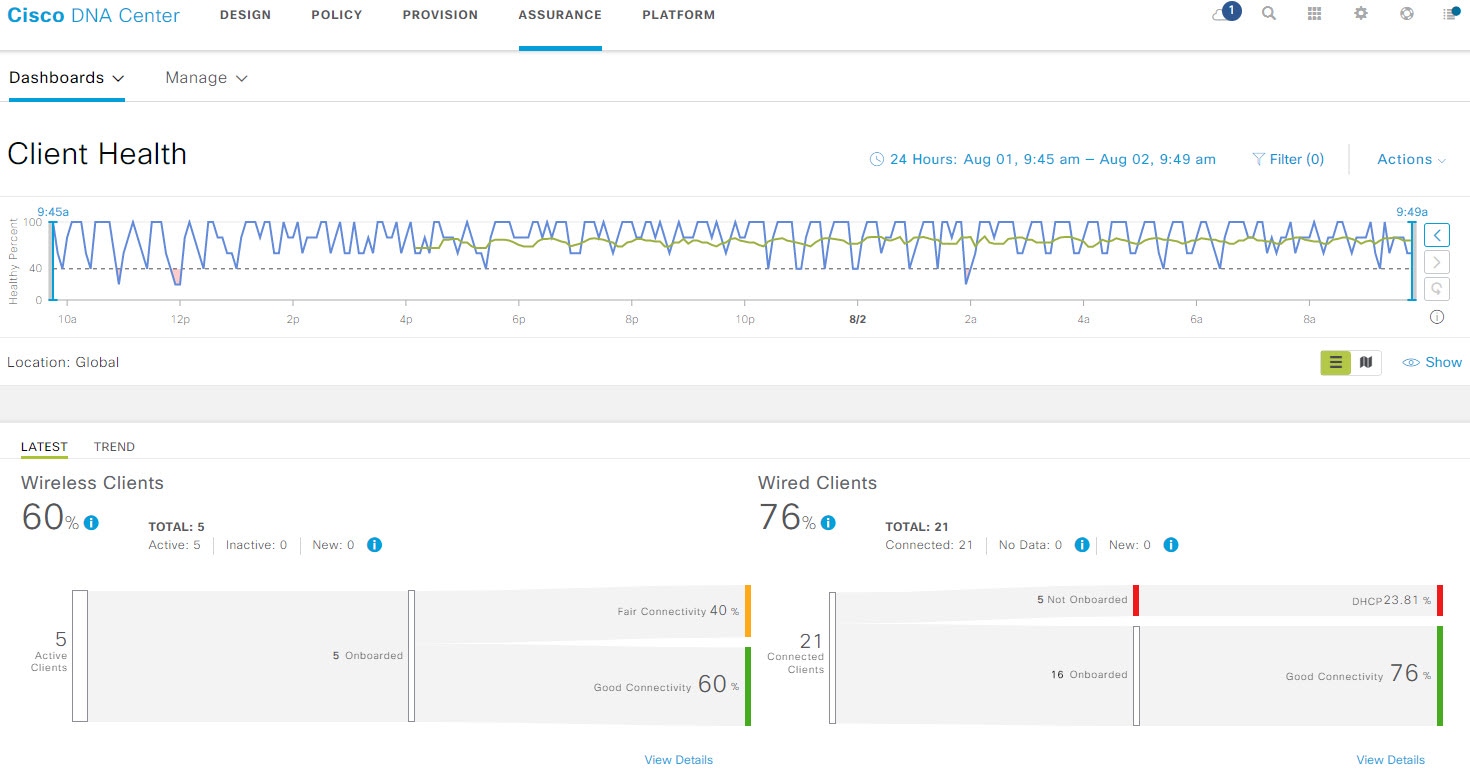The width and height of the screenshot is (1470, 772).
Task: Expand the Dashboards dropdown
Action: pyautogui.click(x=66, y=78)
